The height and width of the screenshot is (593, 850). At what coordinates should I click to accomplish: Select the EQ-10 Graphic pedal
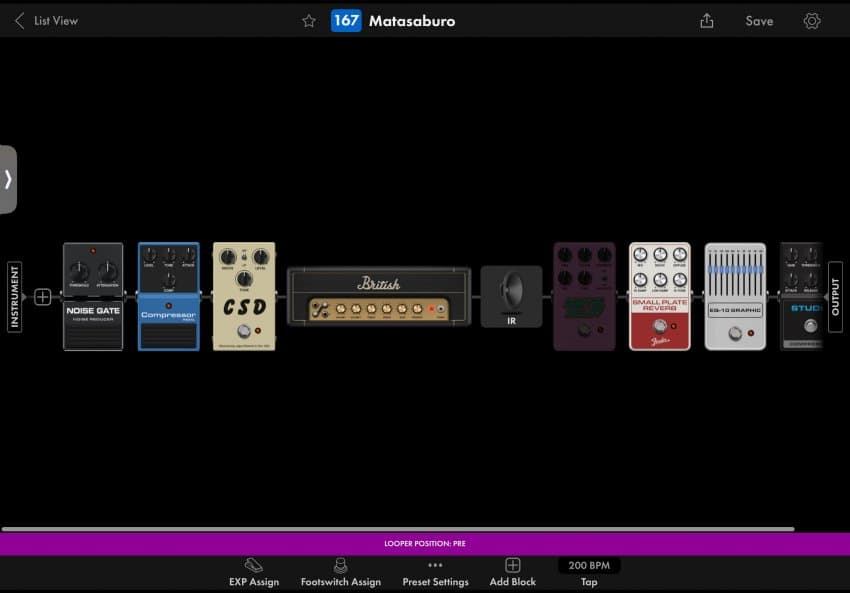[x=735, y=296]
